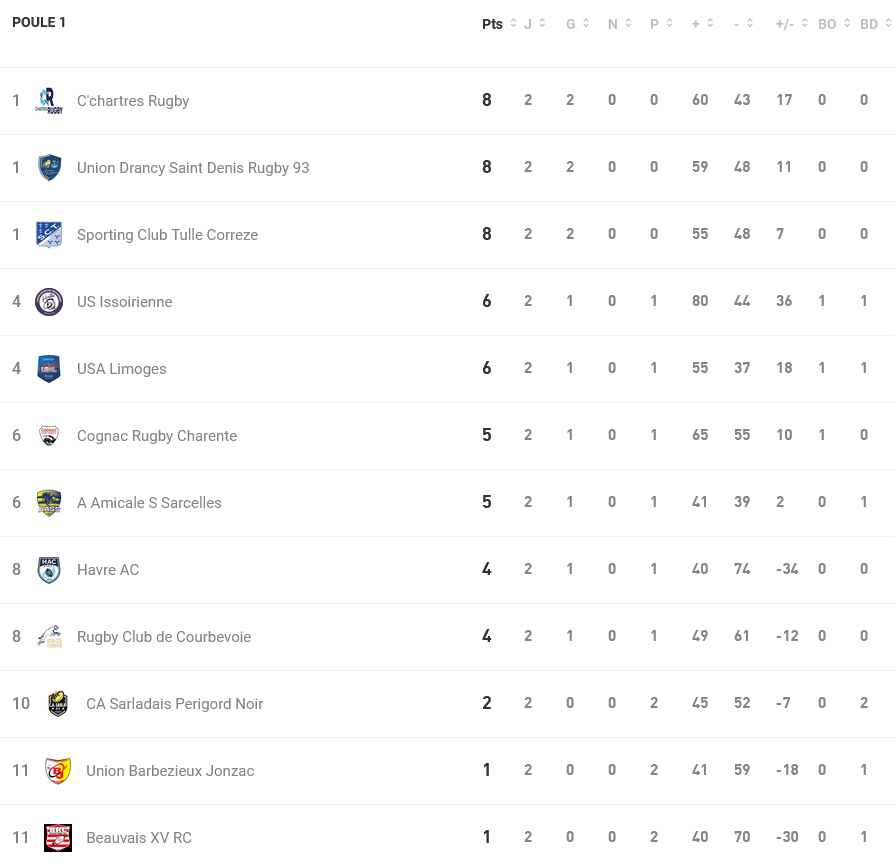
Task: Click the USA Limoges club badge
Action: click(49, 369)
